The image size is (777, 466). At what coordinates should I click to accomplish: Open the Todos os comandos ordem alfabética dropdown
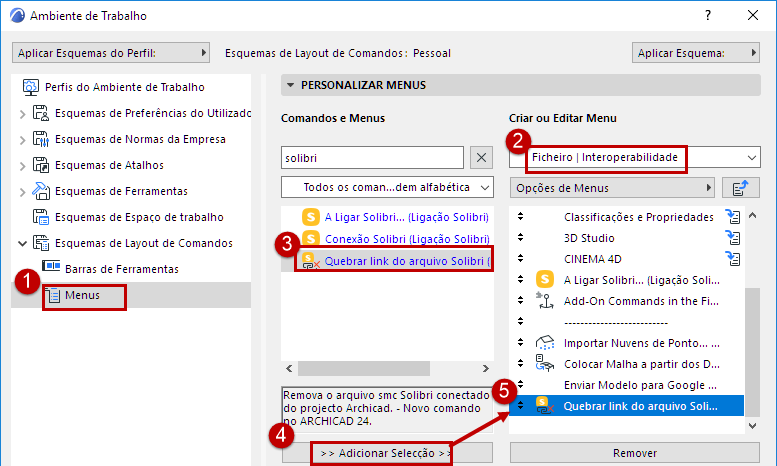(388, 187)
